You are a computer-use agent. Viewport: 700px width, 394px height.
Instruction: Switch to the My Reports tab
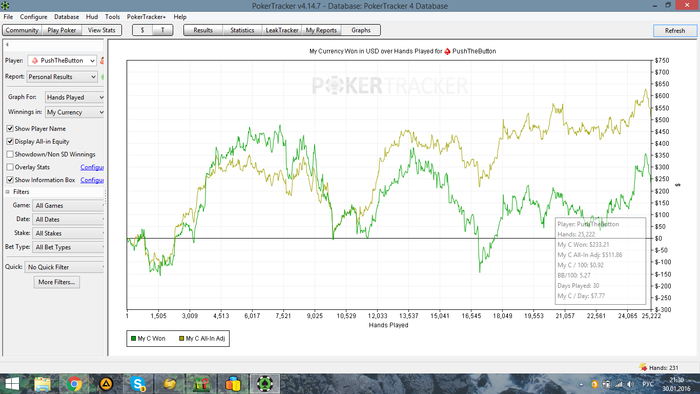click(321, 30)
